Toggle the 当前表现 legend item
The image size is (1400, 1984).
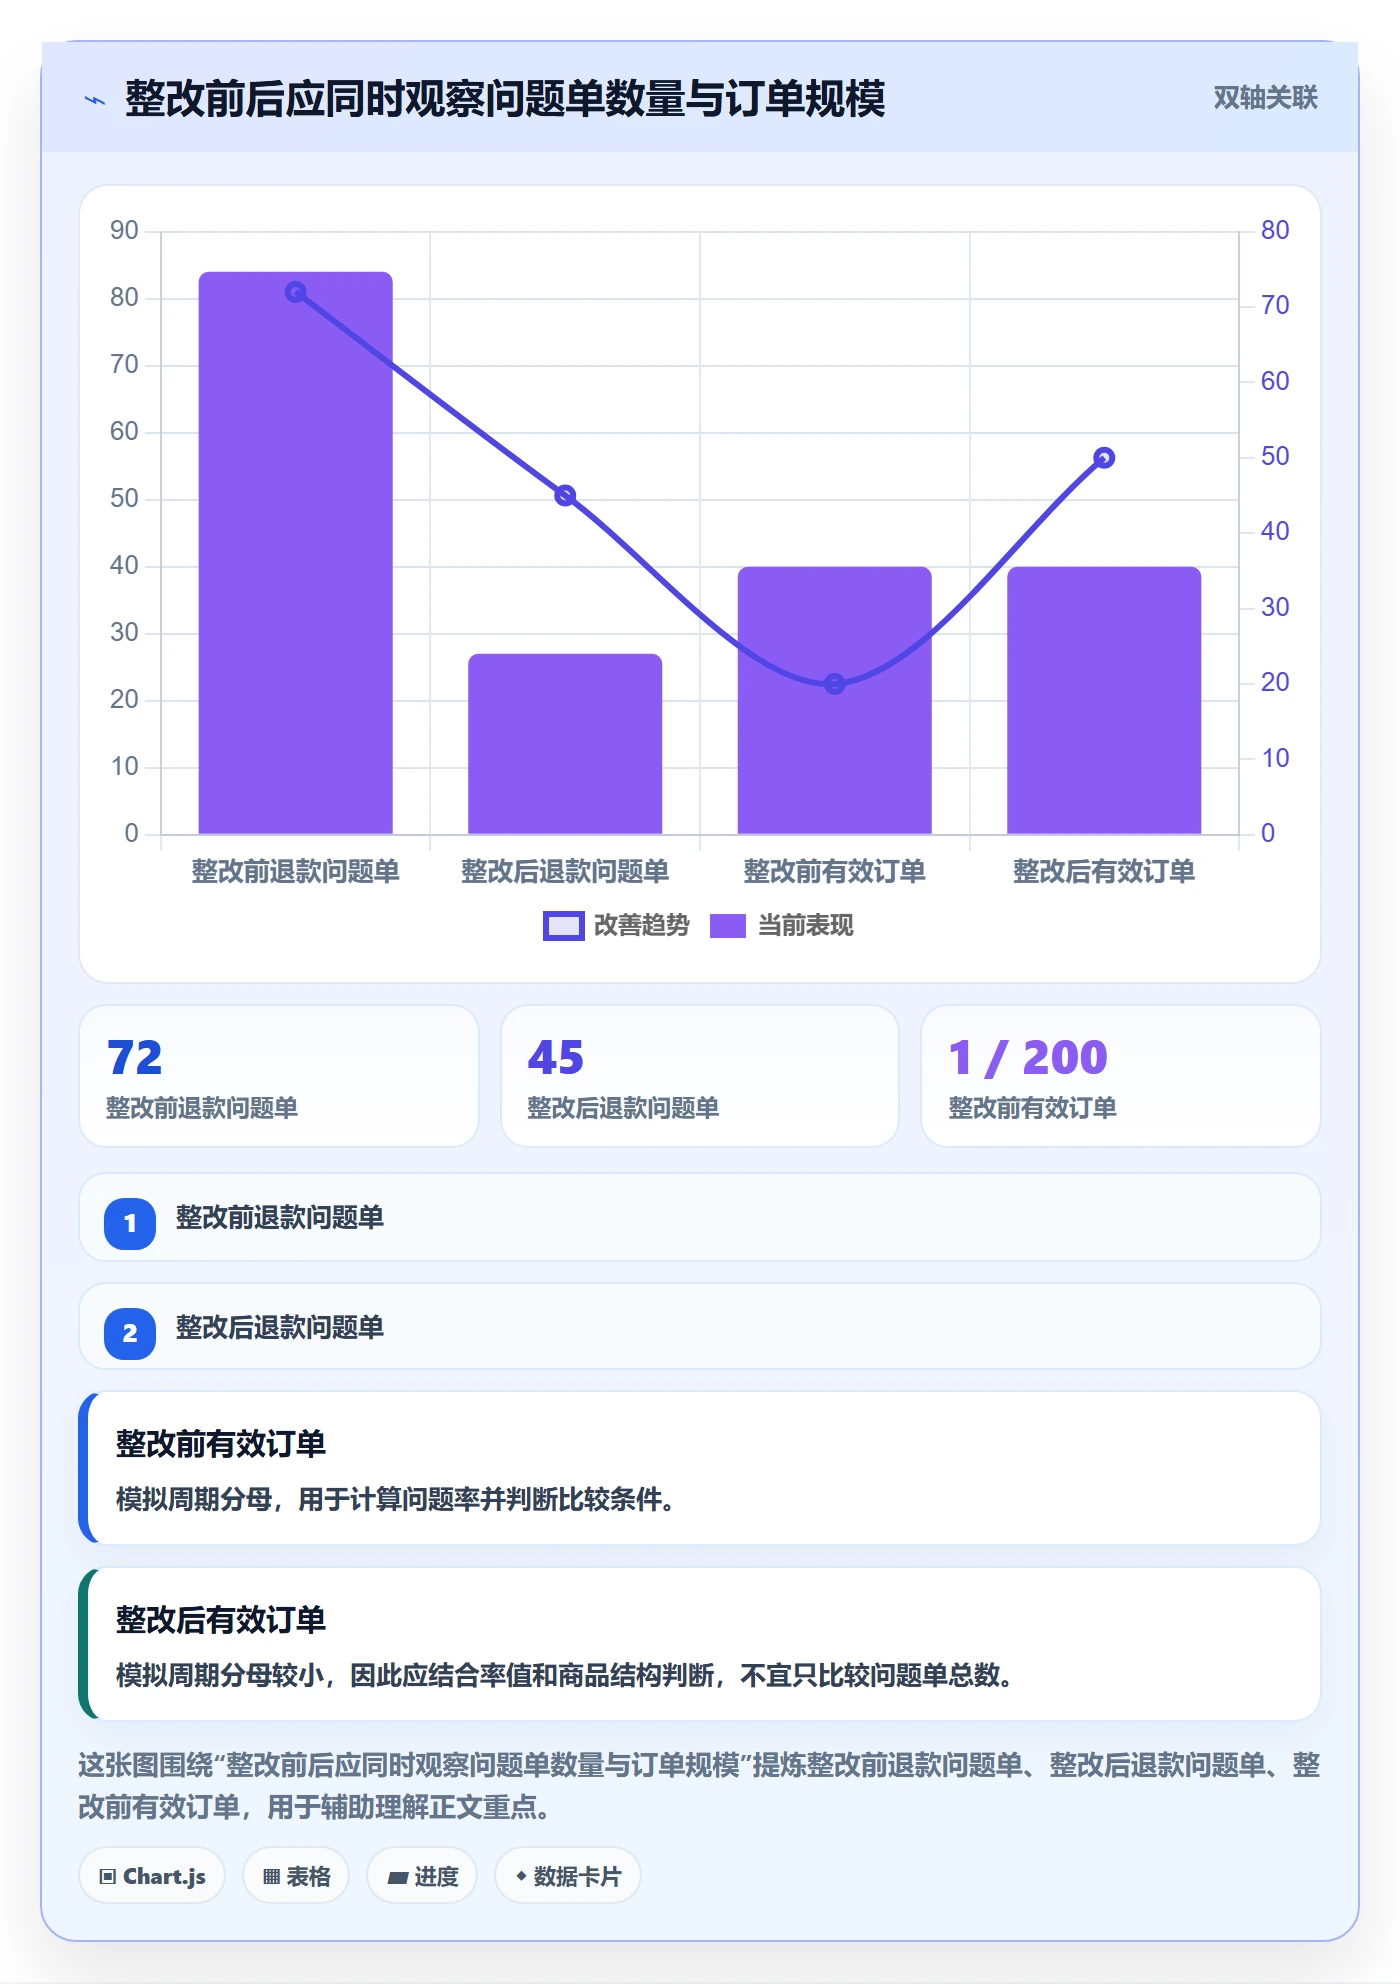pyautogui.click(x=781, y=926)
